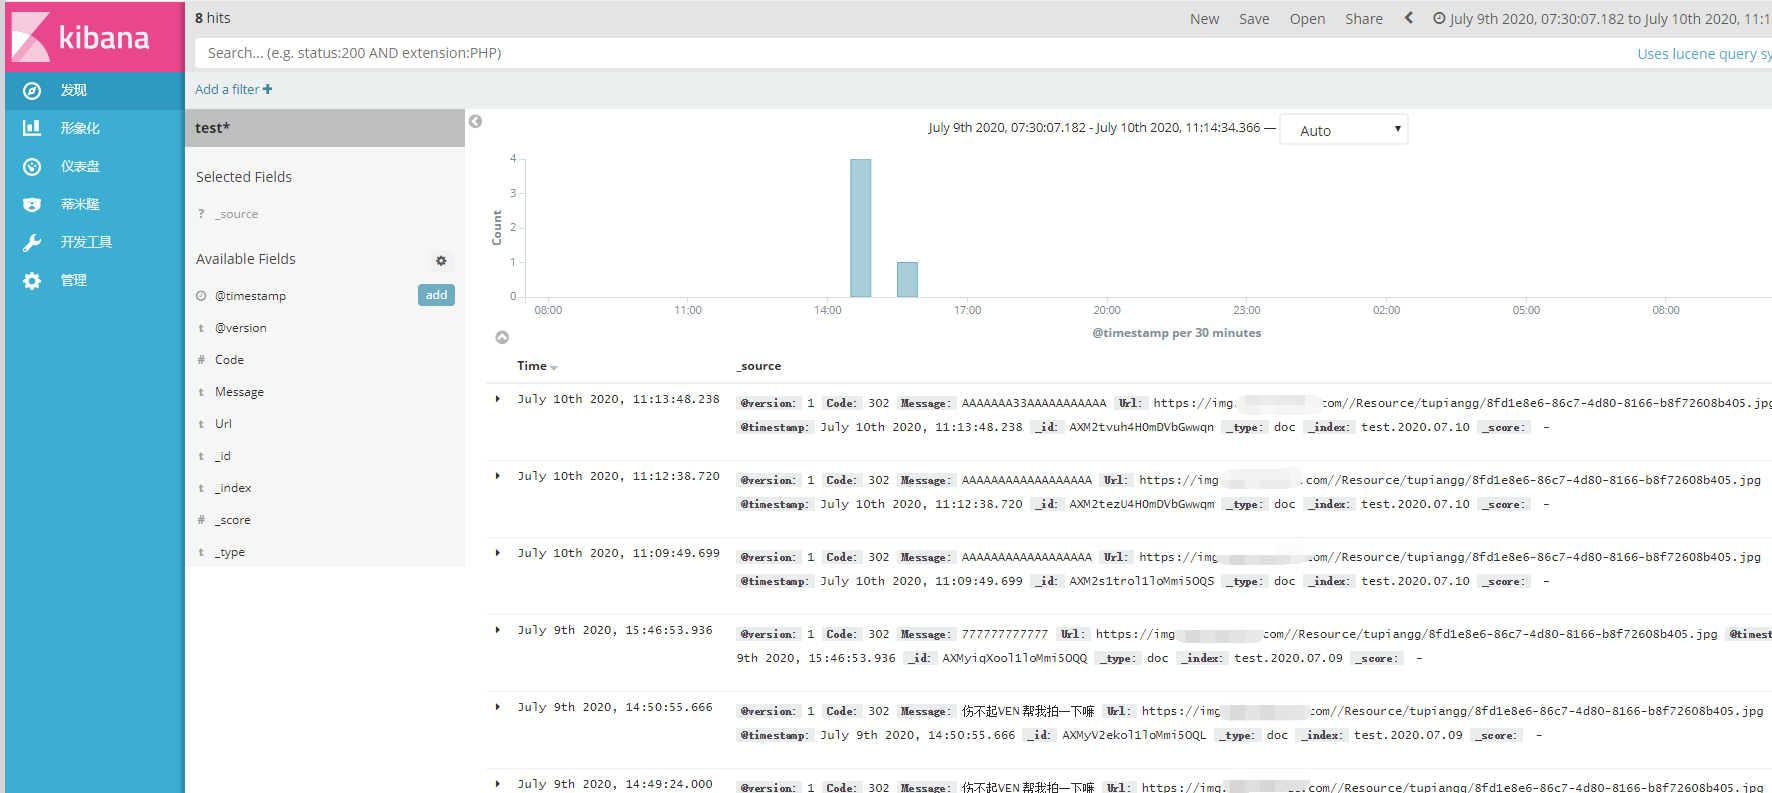Viewport: 1772px width, 793px height.
Task: Expand the July 9th 15:46:53.936 row
Action: coord(498,630)
